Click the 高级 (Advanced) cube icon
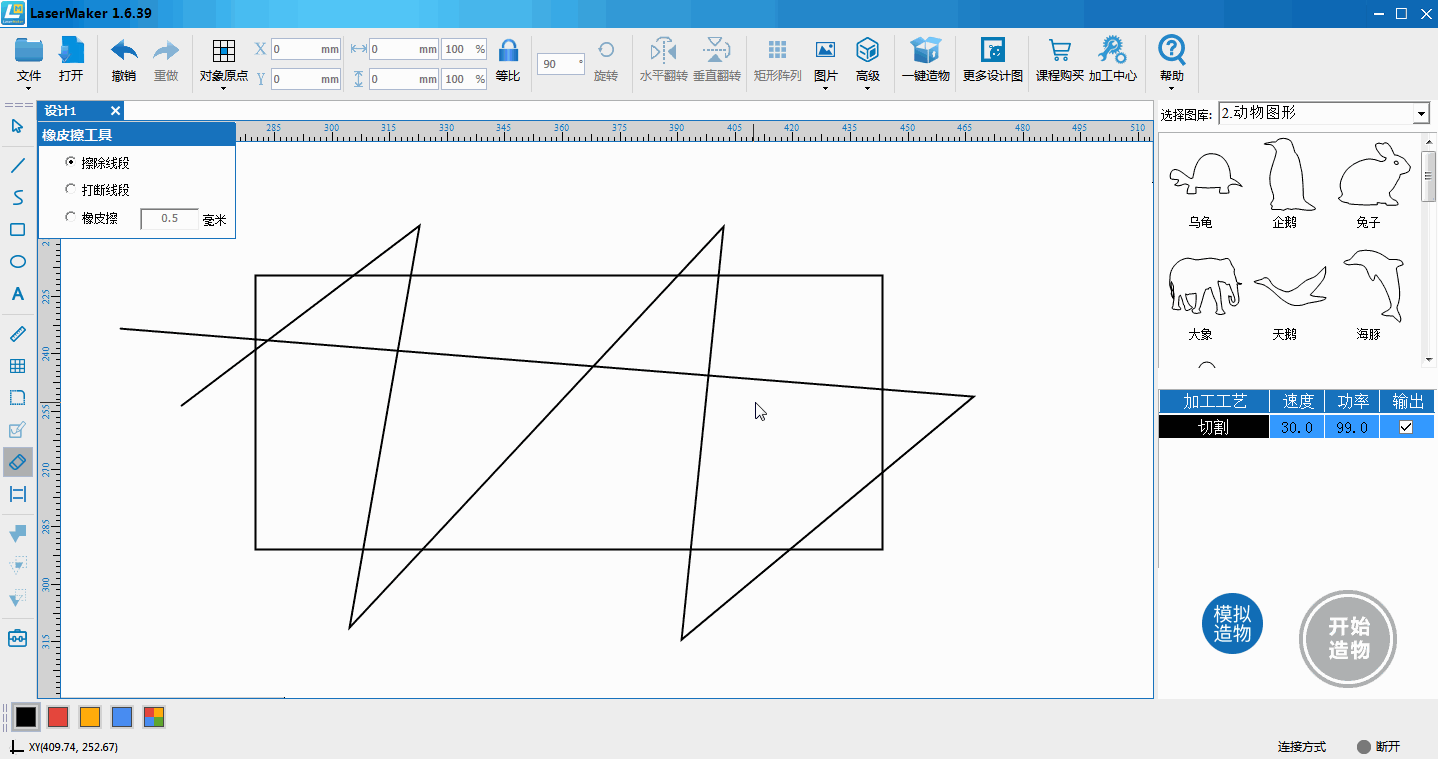Image resolution: width=1438 pixels, height=759 pixels. [x=867, y=50]
